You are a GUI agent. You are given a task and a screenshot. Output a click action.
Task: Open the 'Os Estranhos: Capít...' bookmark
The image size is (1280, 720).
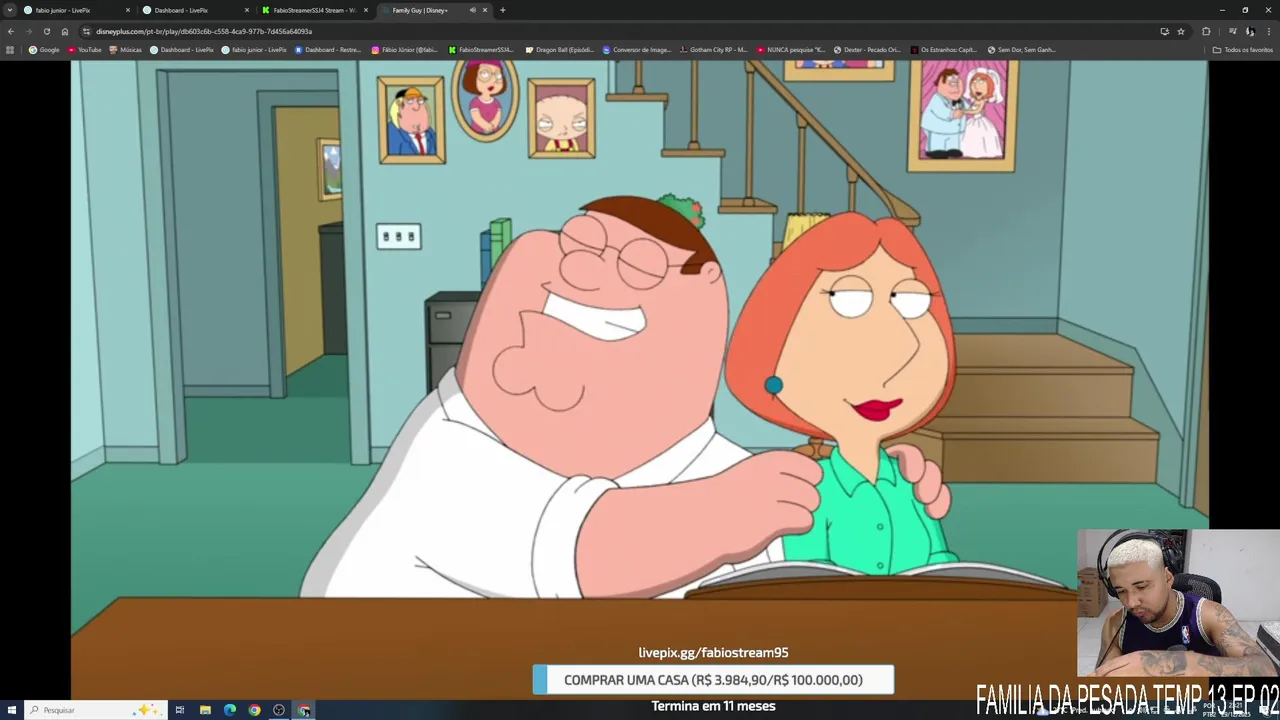click(944, 49)
